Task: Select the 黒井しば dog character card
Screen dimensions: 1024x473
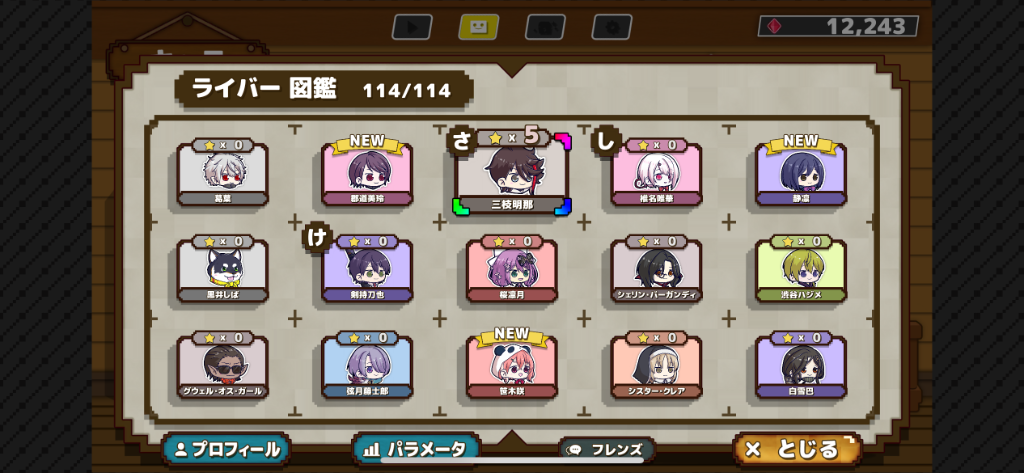Action: pos(223,269)
